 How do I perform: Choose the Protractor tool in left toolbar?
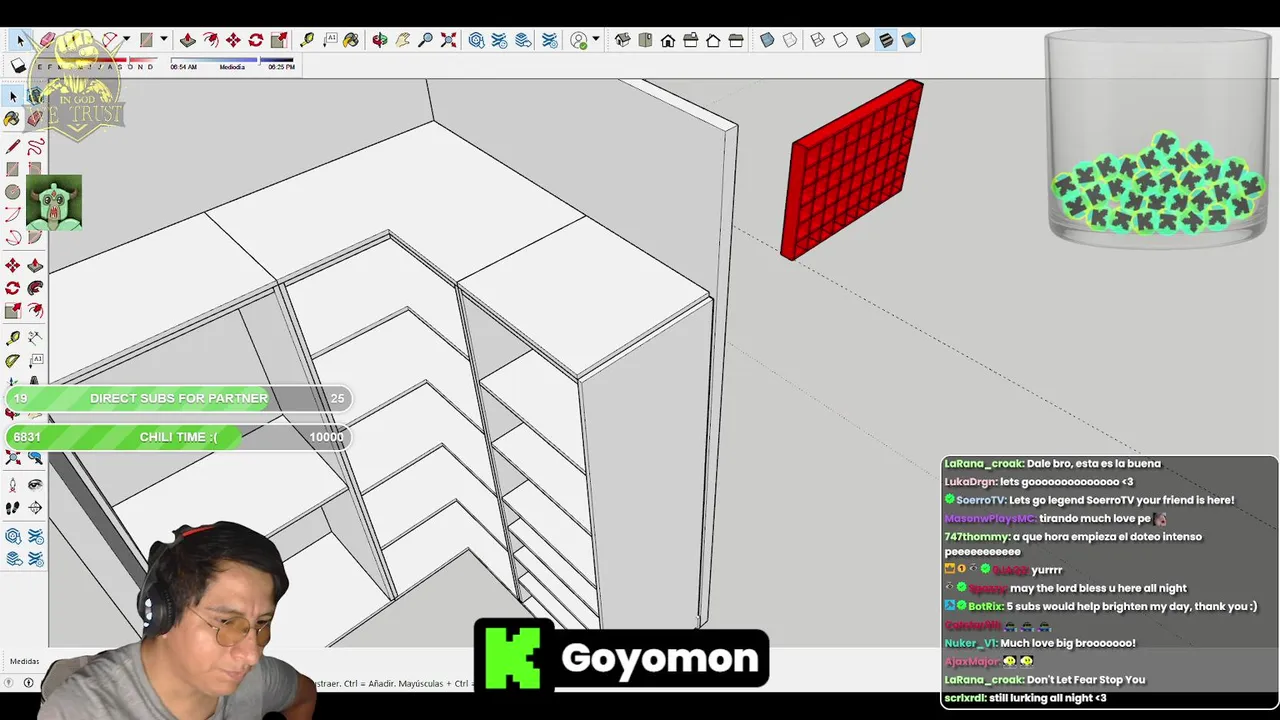(x=12, y=360)
